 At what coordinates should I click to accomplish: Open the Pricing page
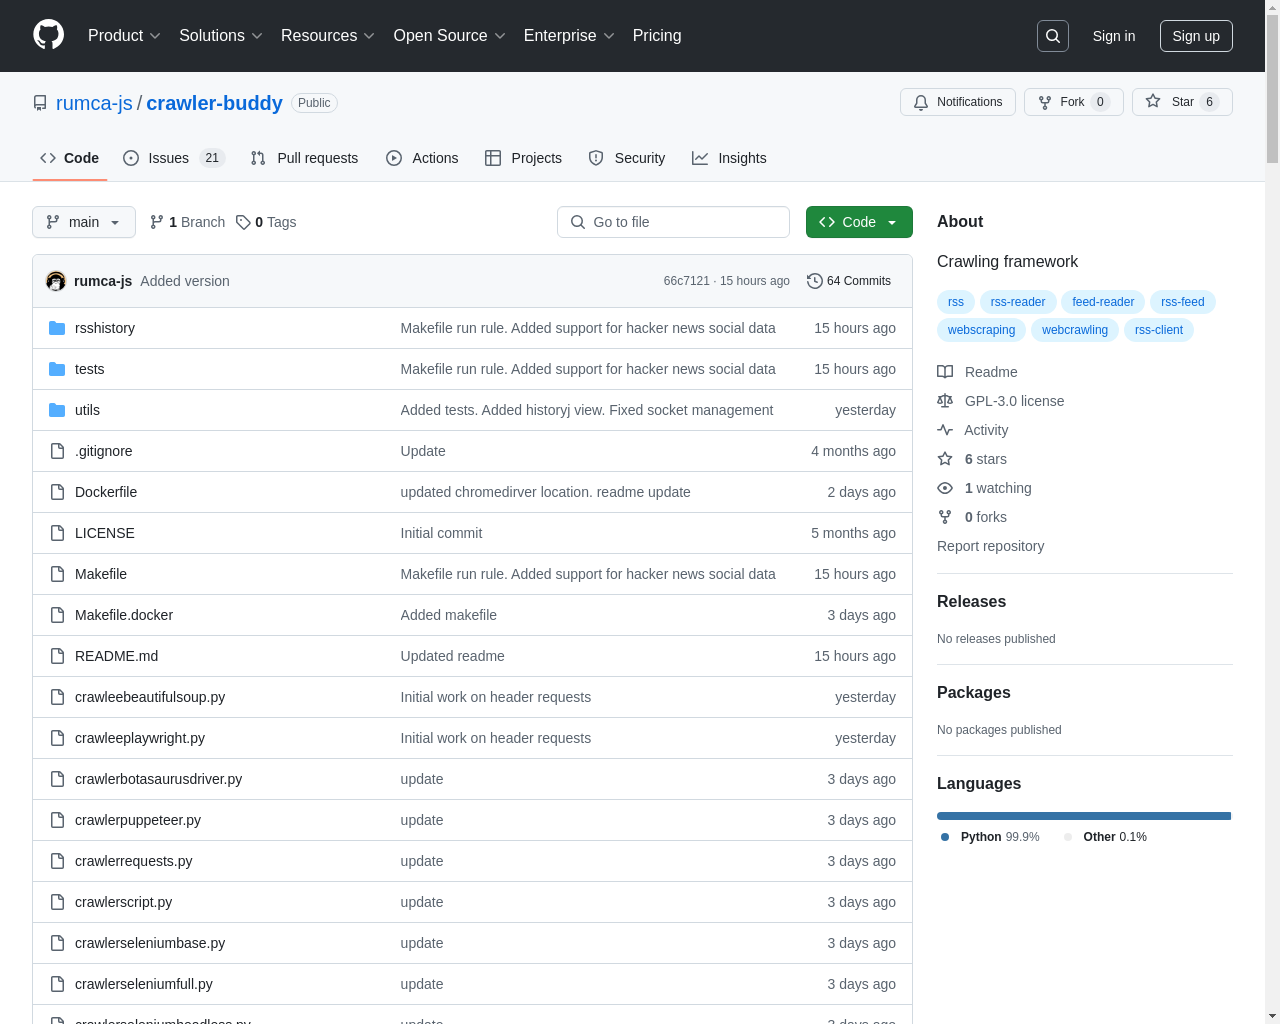click(657, 36)
